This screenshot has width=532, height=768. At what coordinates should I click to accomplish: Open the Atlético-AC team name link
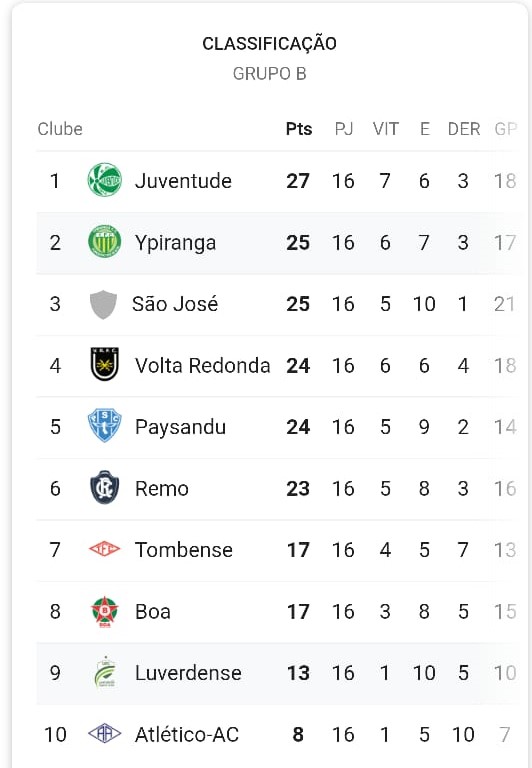coord(187,734)
